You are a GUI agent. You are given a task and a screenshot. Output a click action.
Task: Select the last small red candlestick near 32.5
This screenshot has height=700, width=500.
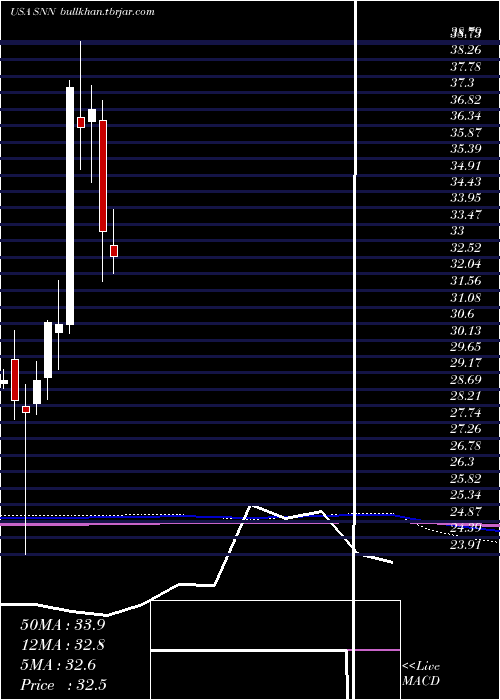[114, 251]
